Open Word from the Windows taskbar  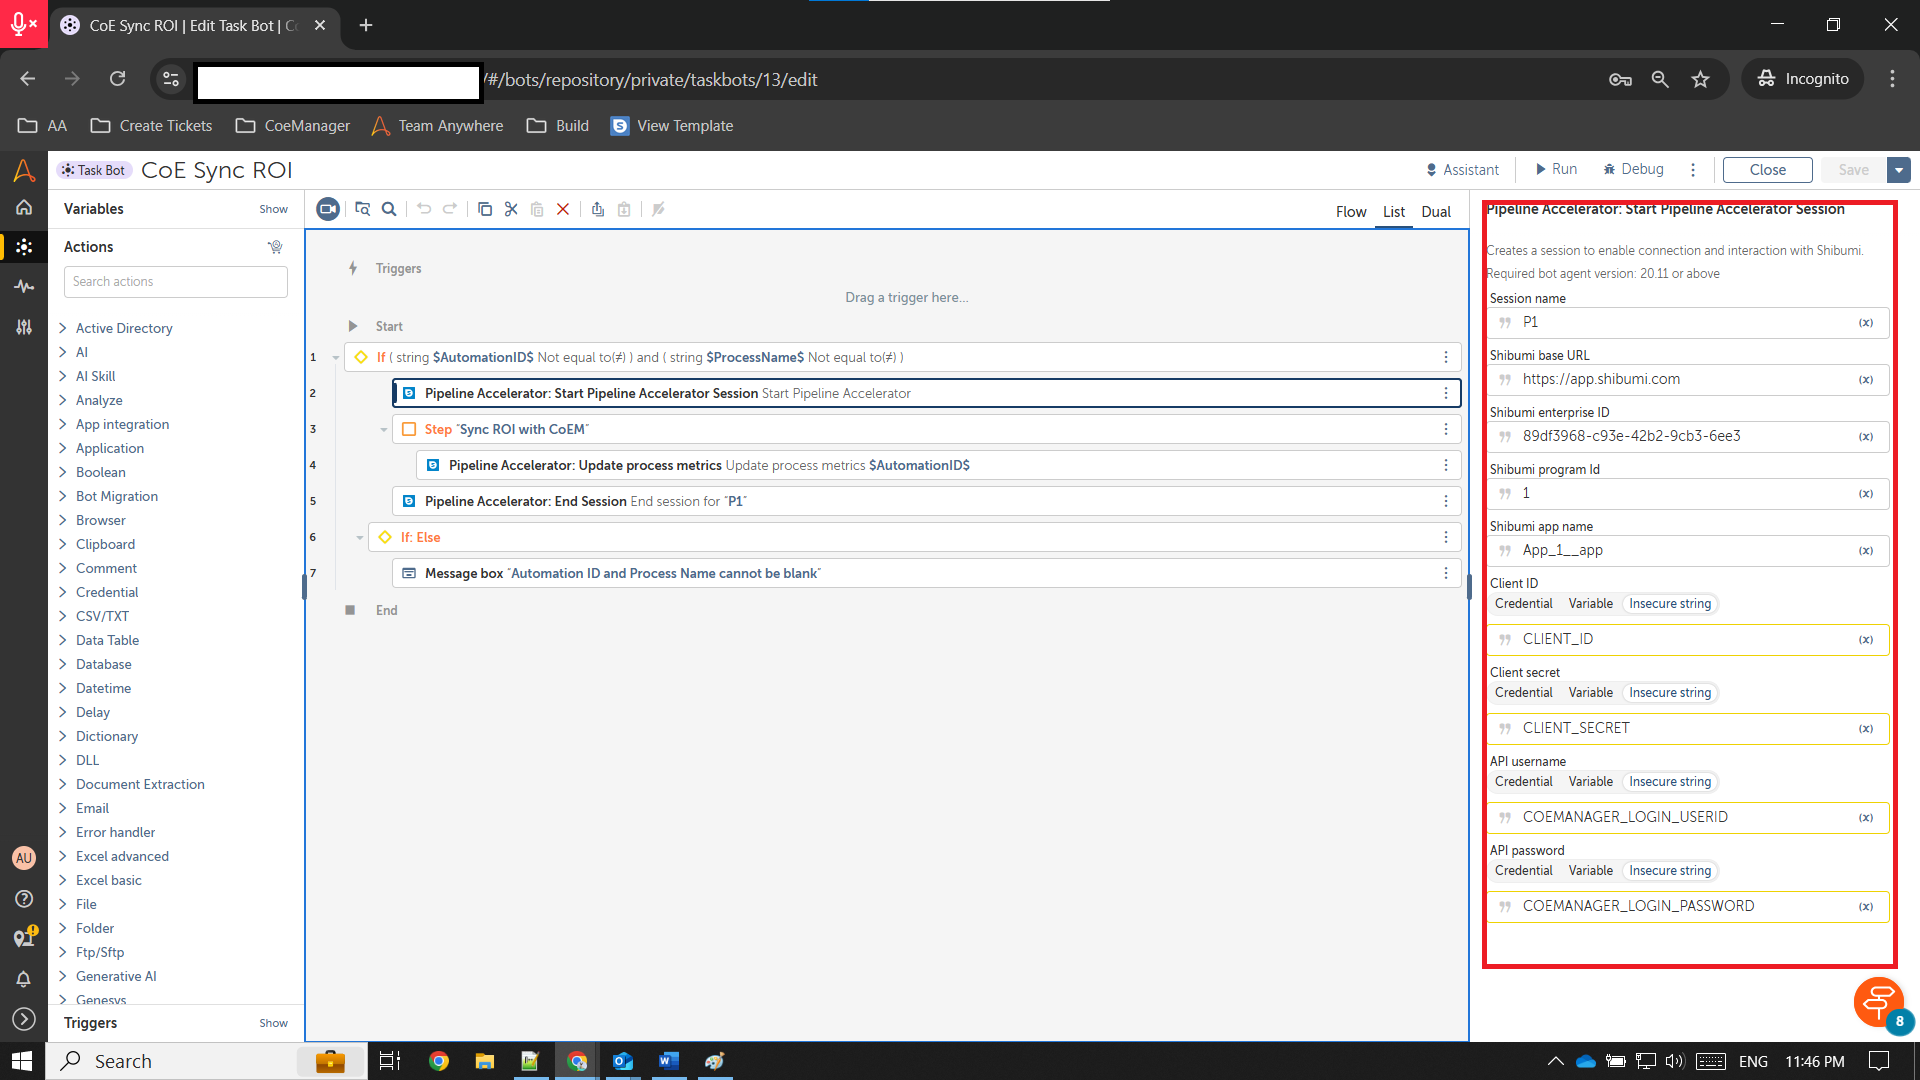[x=669, y=1061]
